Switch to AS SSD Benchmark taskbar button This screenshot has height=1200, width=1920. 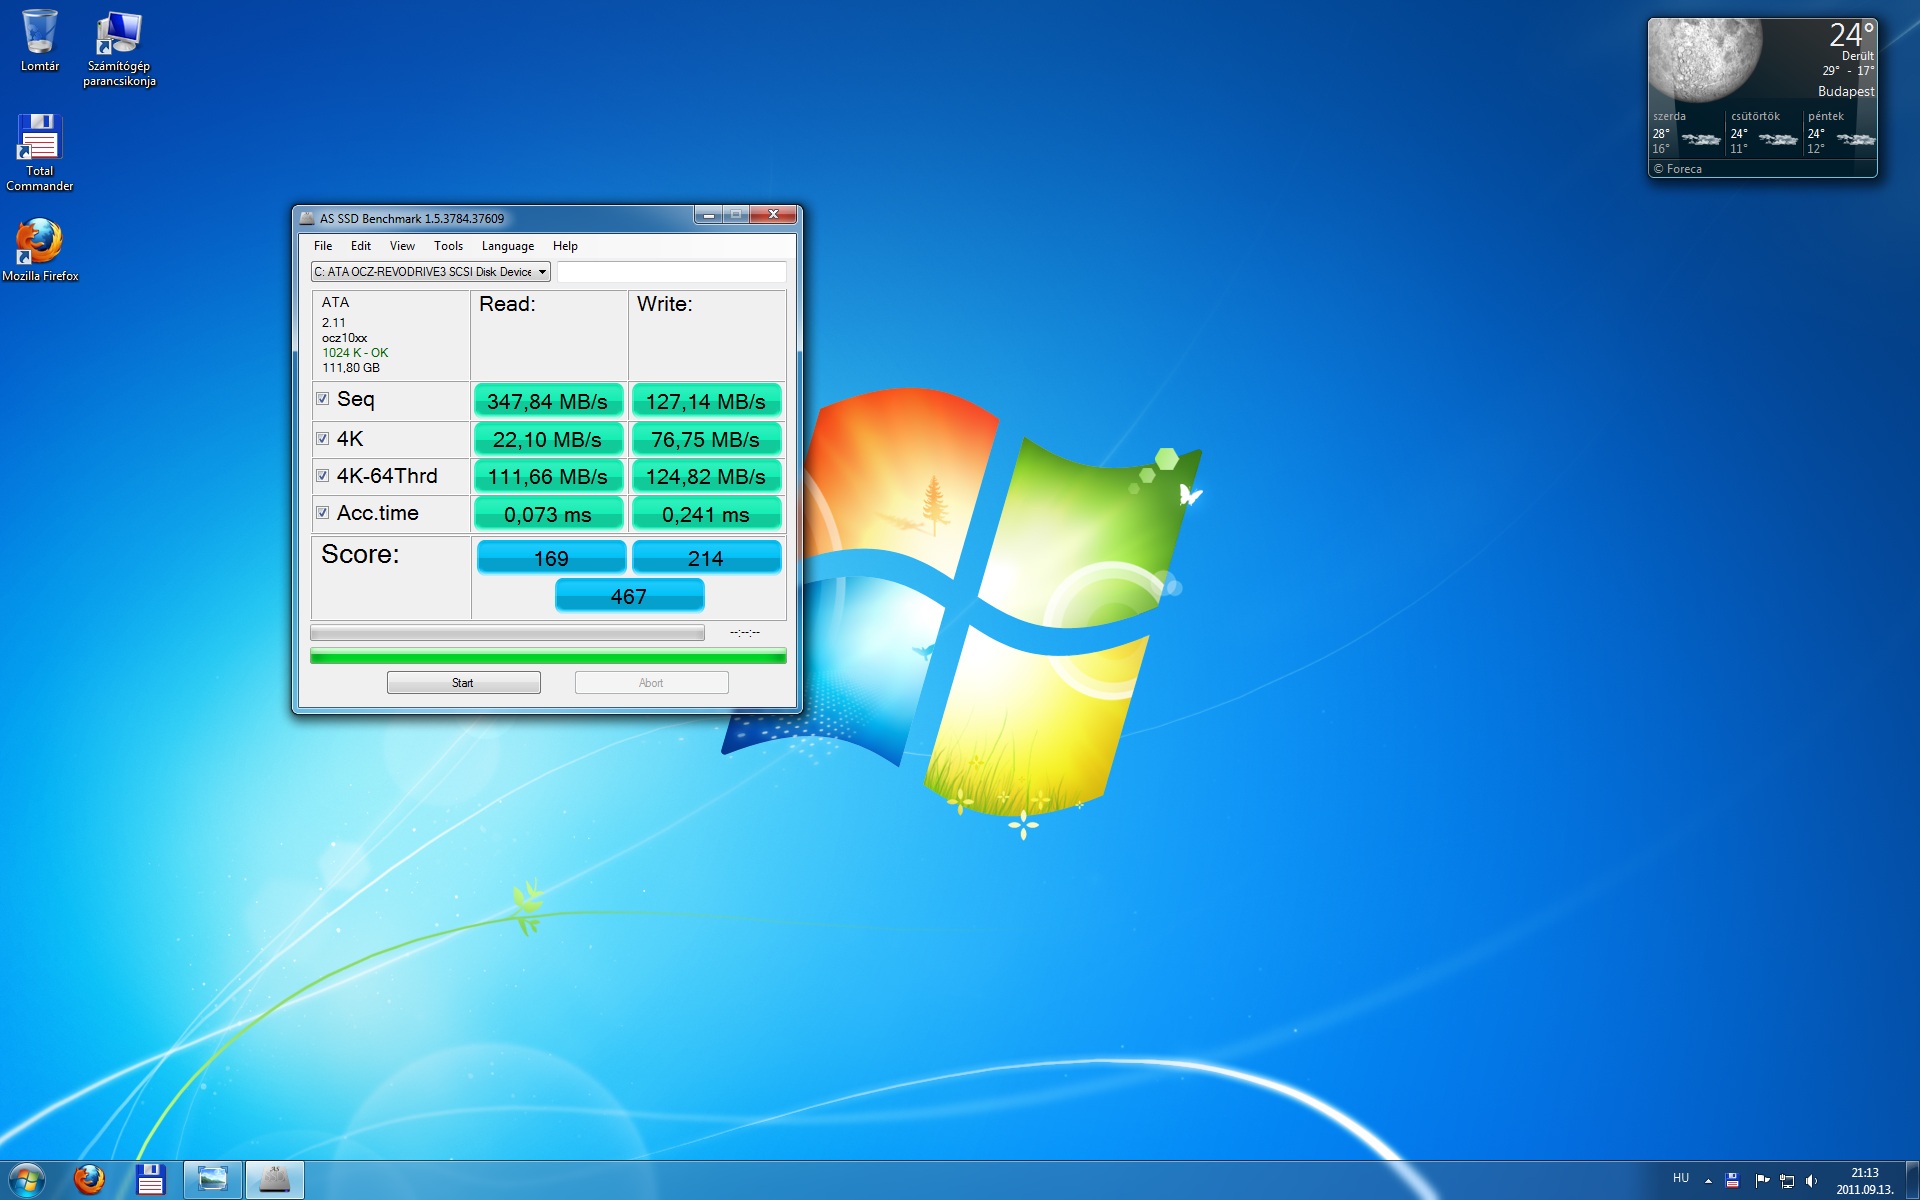274,1180
